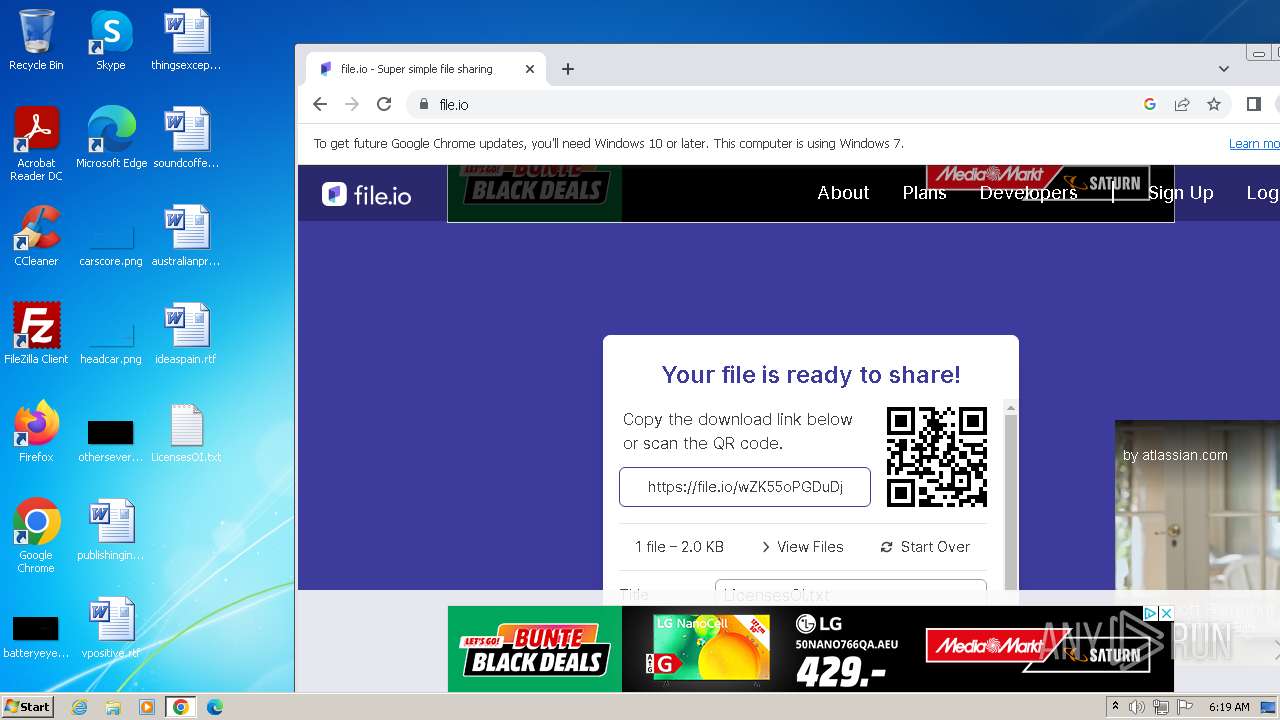Close the file.io tab
1280x720 pixels.
530,69
